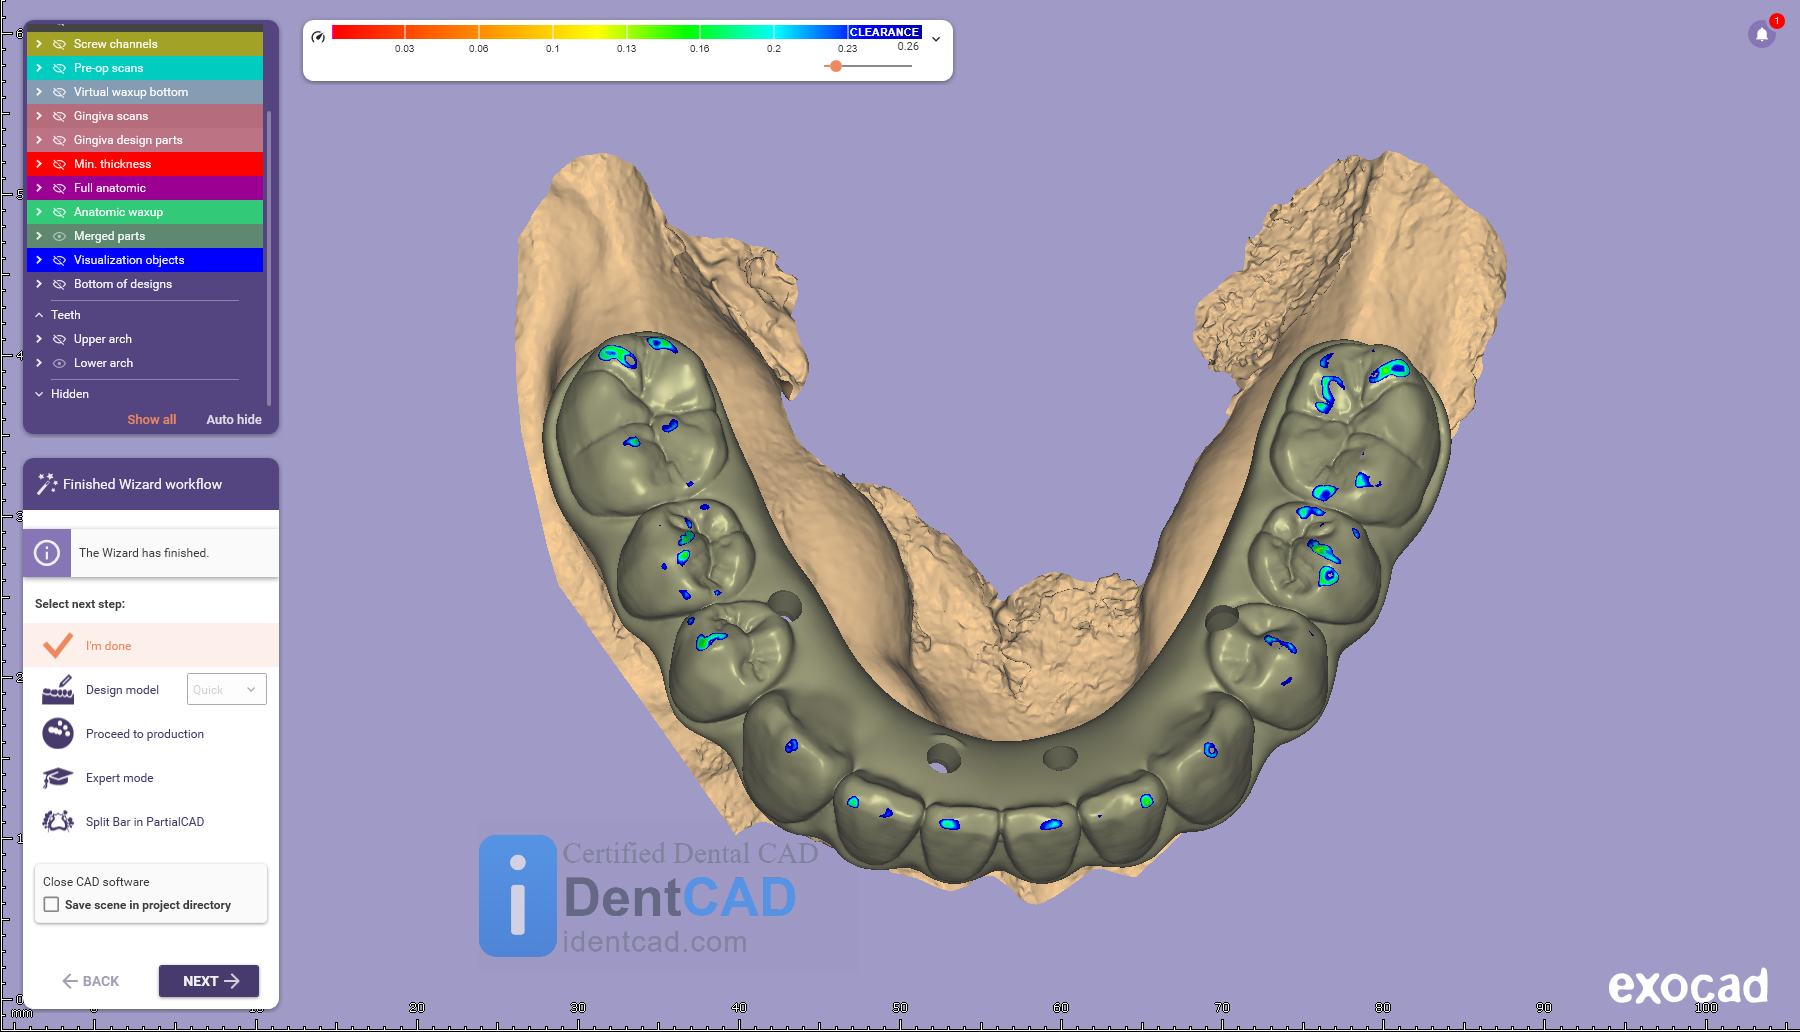
Task: Click the Split Bar in PartialCAD icon
Action: click(x=58, y=822)
